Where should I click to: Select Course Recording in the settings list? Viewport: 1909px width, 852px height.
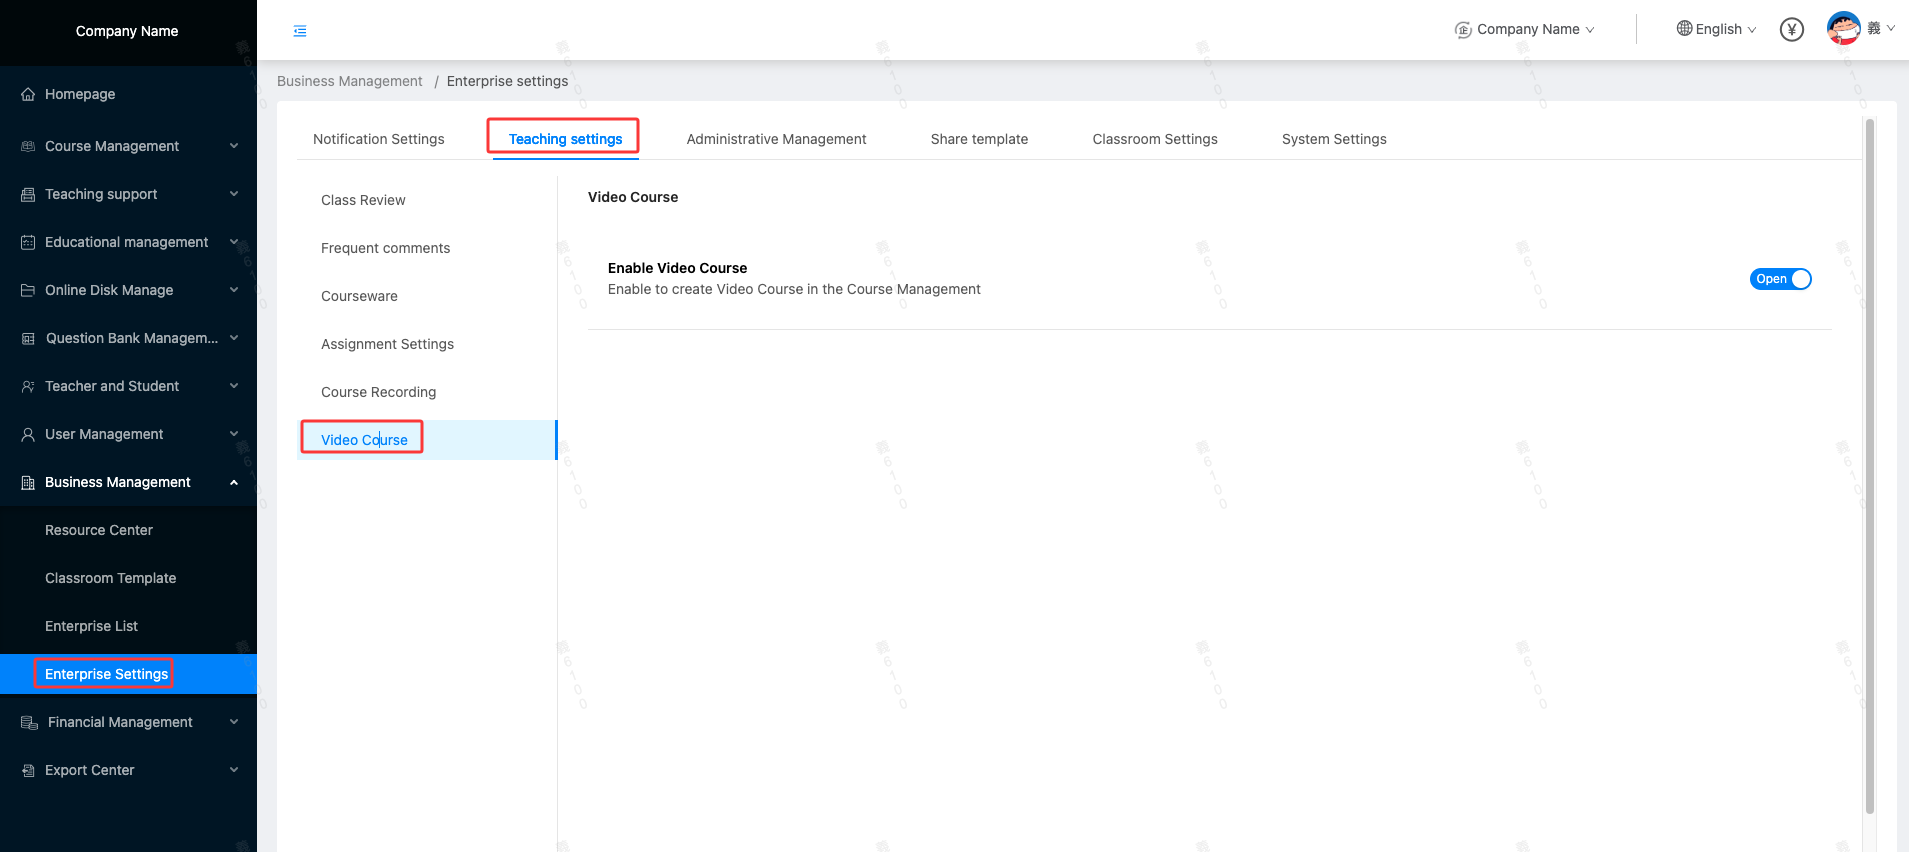point(378,392)
